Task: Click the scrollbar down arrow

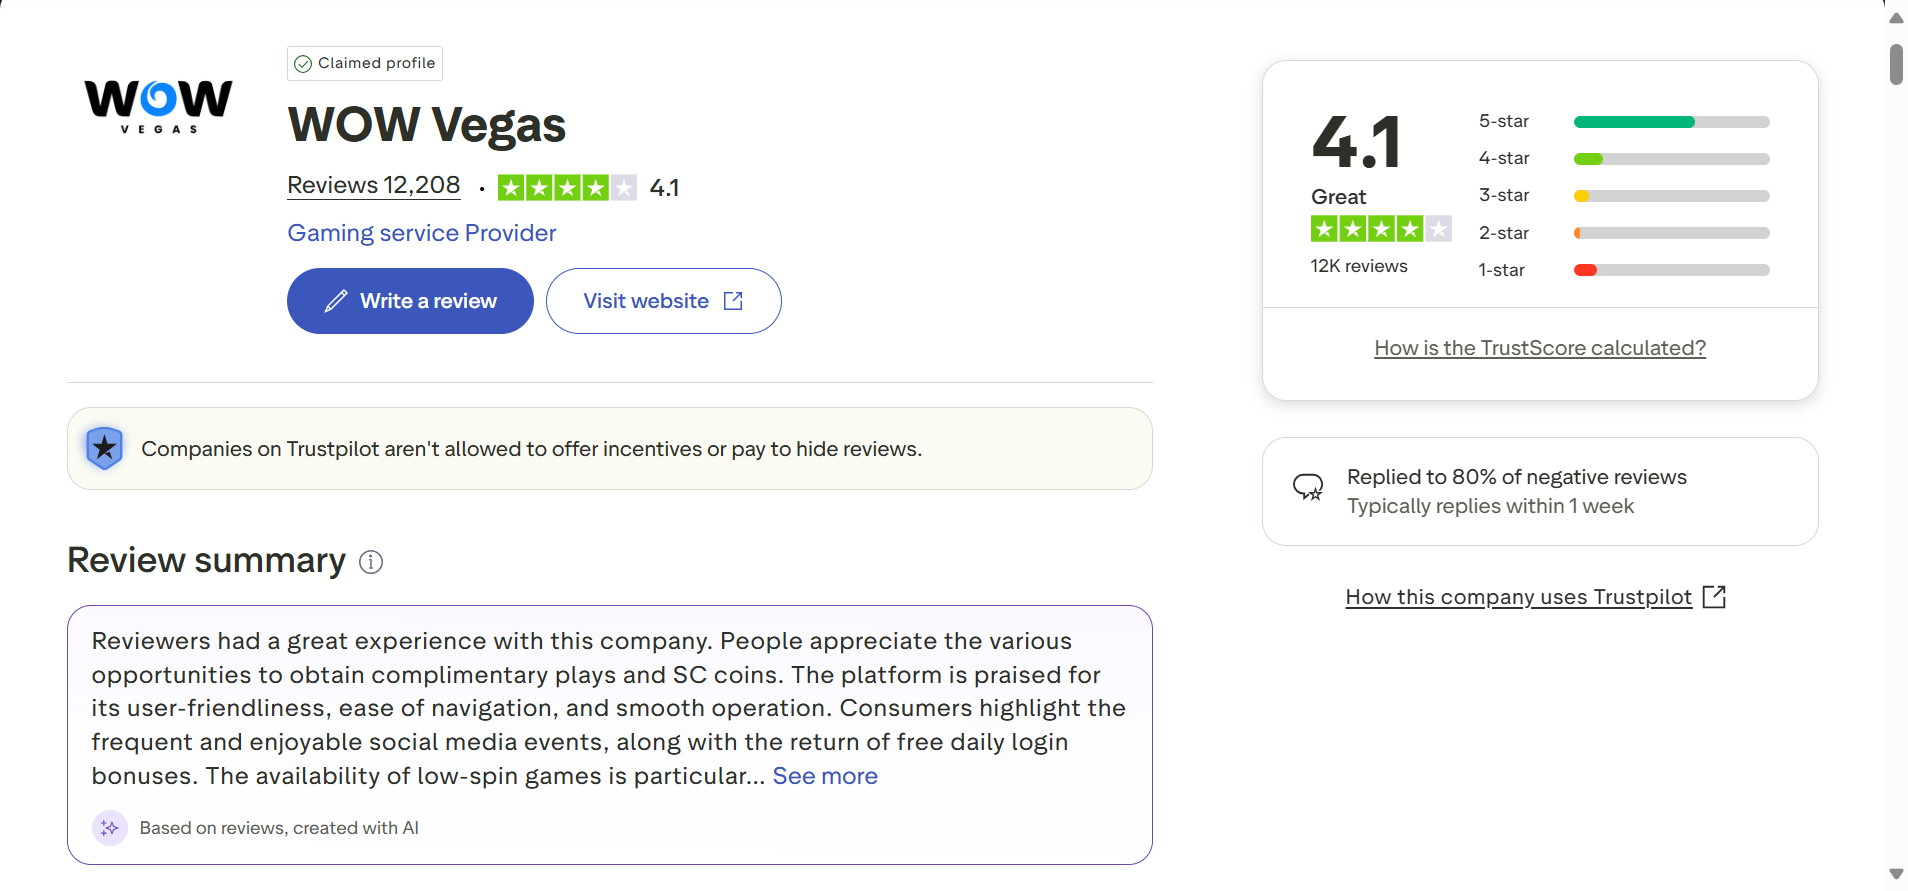Action: coord(1896,875)
